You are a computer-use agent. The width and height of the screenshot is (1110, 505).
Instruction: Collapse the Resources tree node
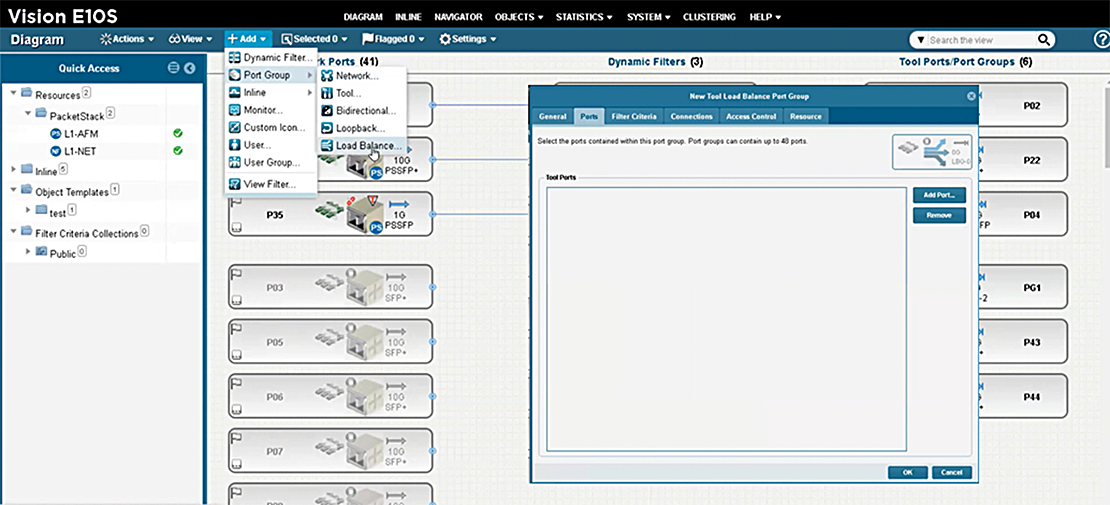pos(14,94)
